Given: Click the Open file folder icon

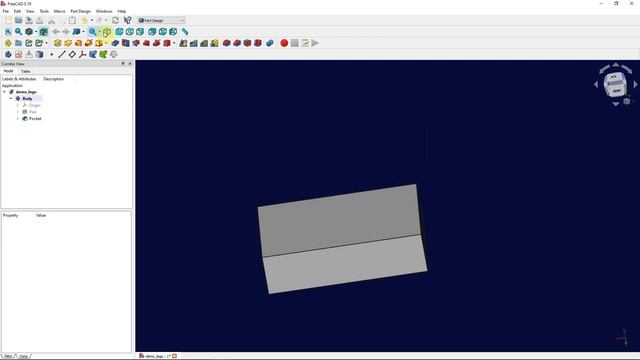Looking at the screenshot, I should (19, 20).
